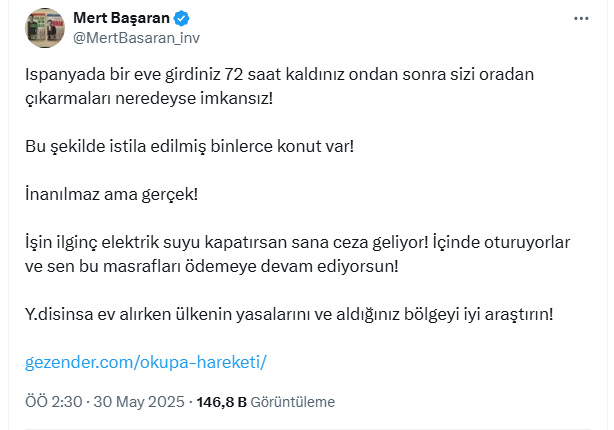This screenshot has height=430, width=614.
Task: Click the ÖÖ 2:30 timestamp
Action: pyautogui.click(x=53, y=402)
